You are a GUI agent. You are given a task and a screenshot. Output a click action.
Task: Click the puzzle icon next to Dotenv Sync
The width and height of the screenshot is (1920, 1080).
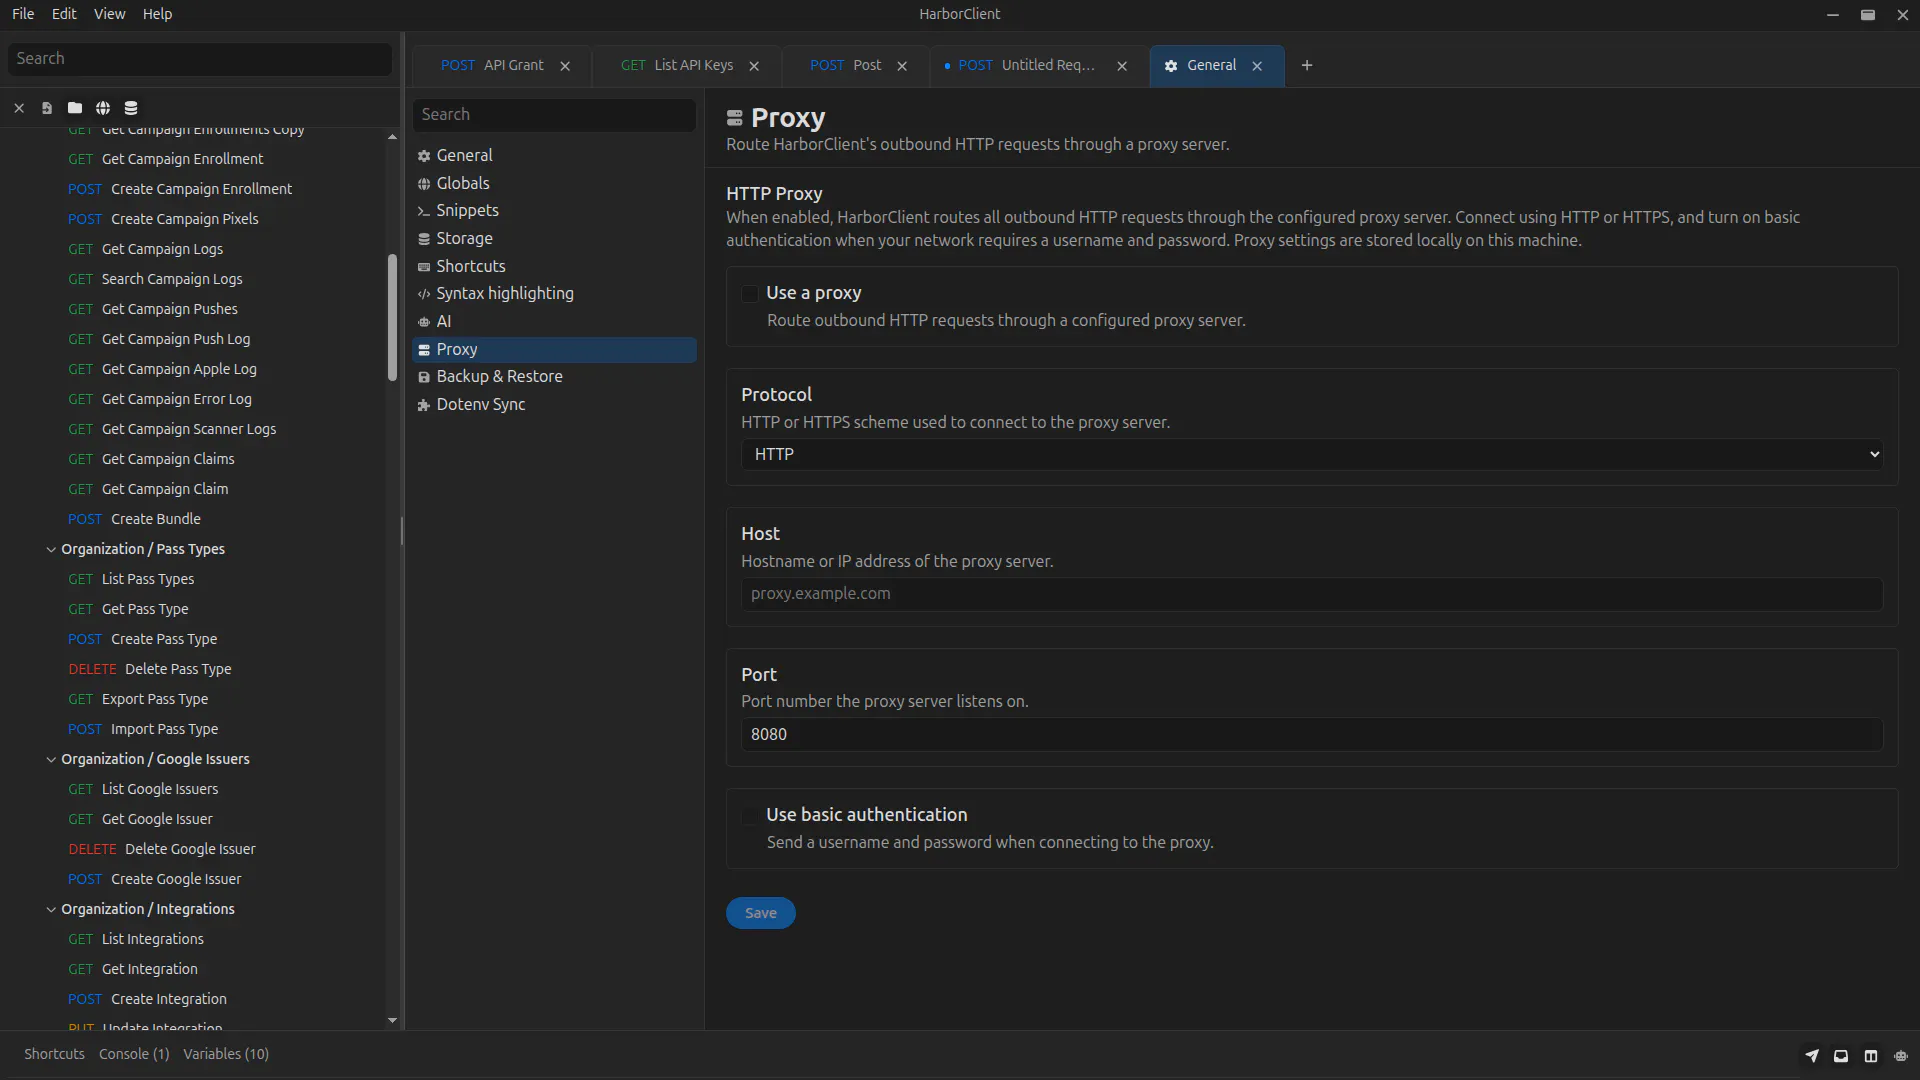pyautogui.click(x=424, y=405)
